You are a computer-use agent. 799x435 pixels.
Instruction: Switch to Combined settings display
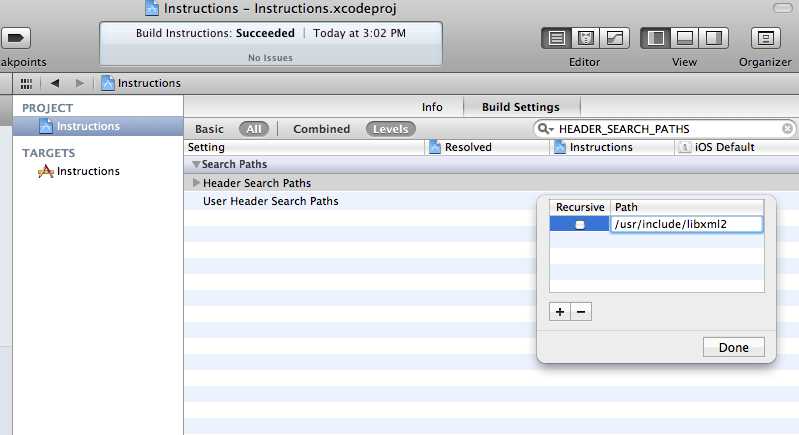click(x=322, y=129)
